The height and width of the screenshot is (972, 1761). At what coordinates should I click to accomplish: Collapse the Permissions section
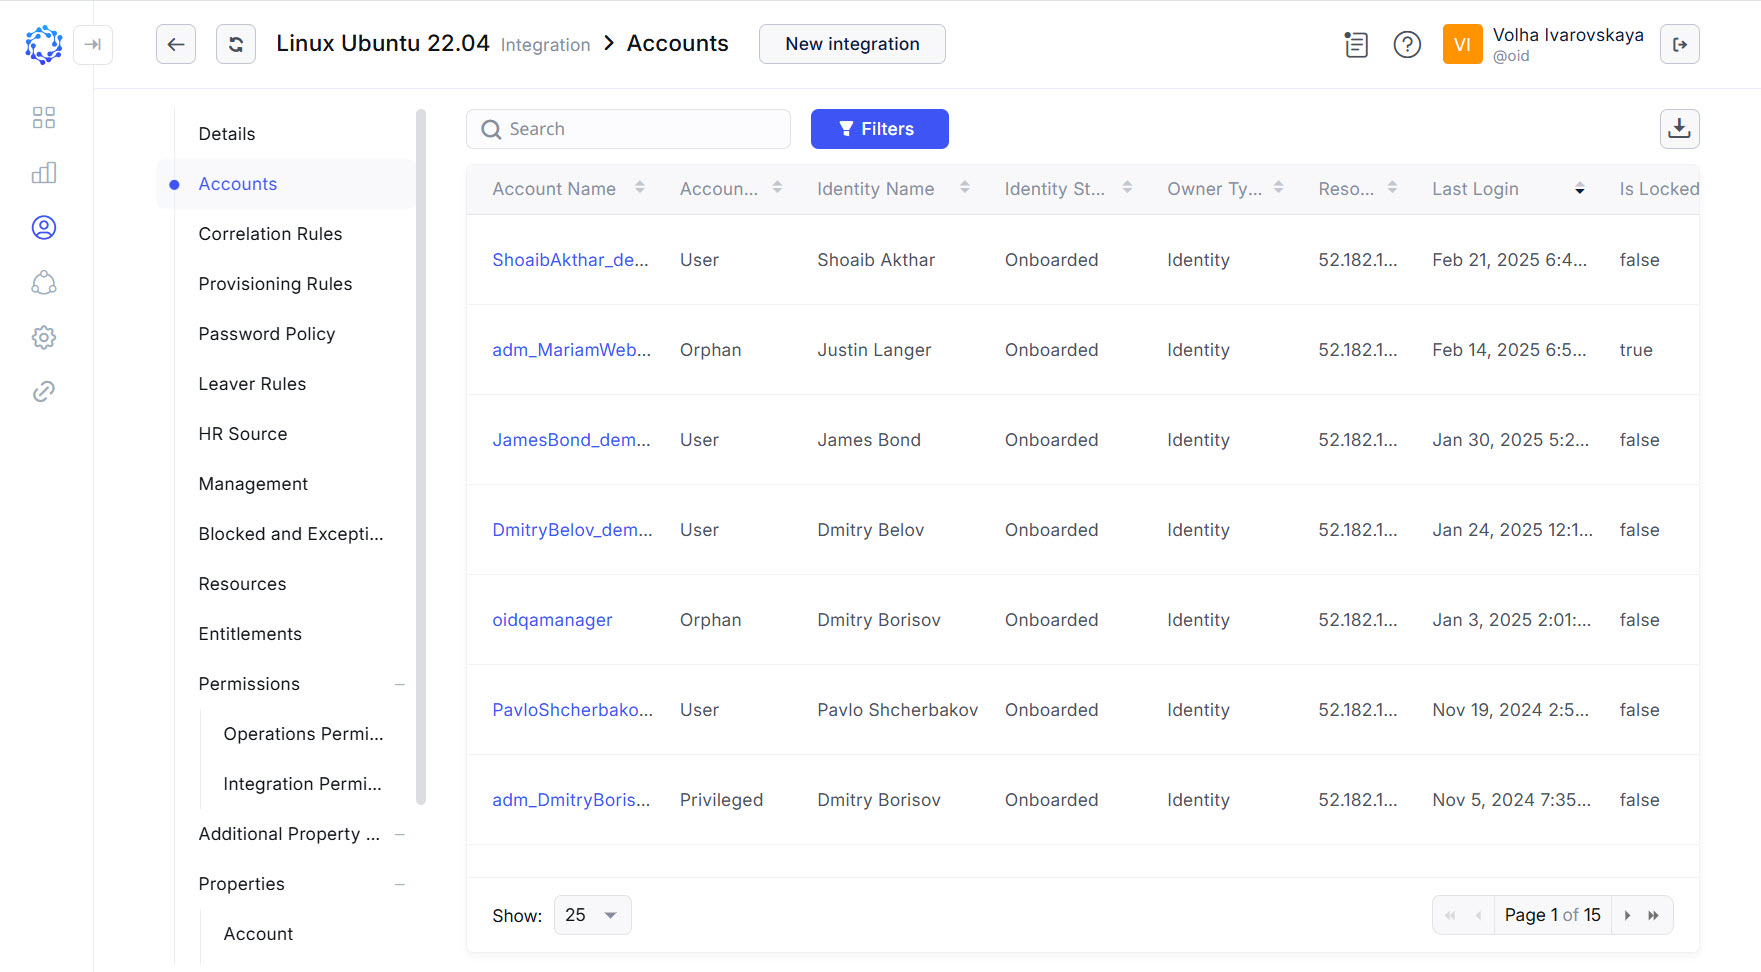point(400,684)
